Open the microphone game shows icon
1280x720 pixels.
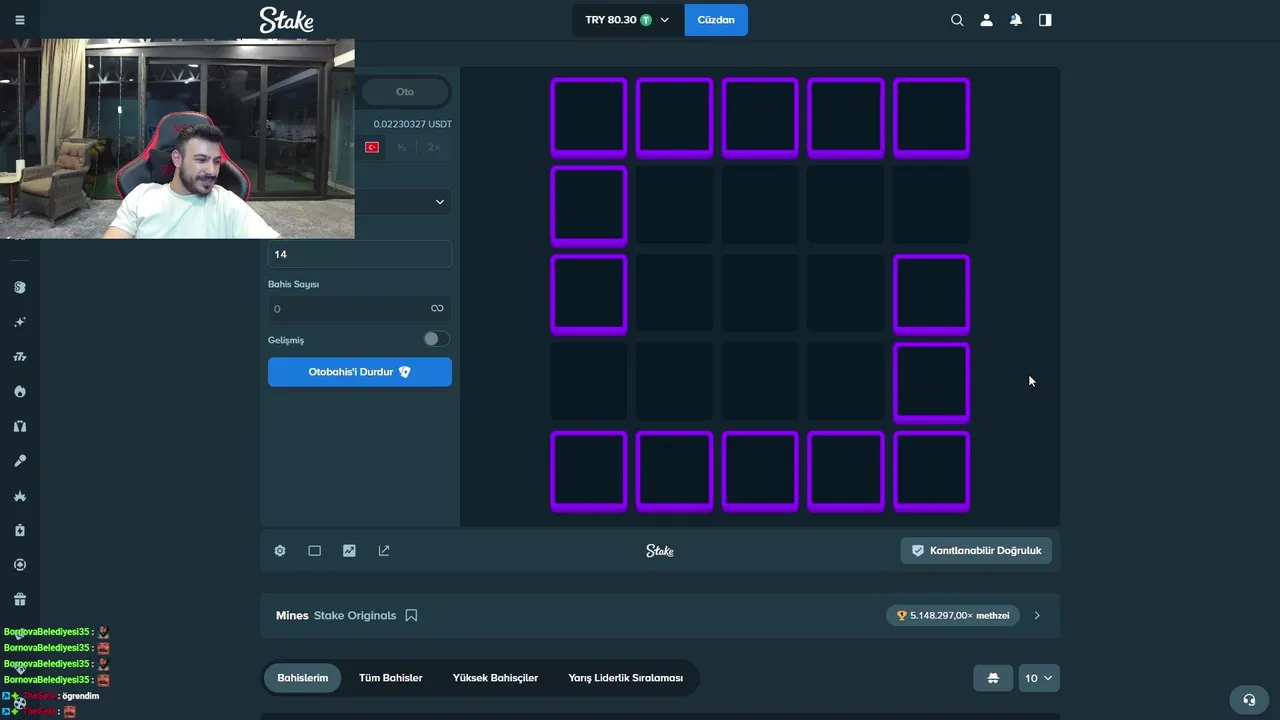(x=20, y=461)
